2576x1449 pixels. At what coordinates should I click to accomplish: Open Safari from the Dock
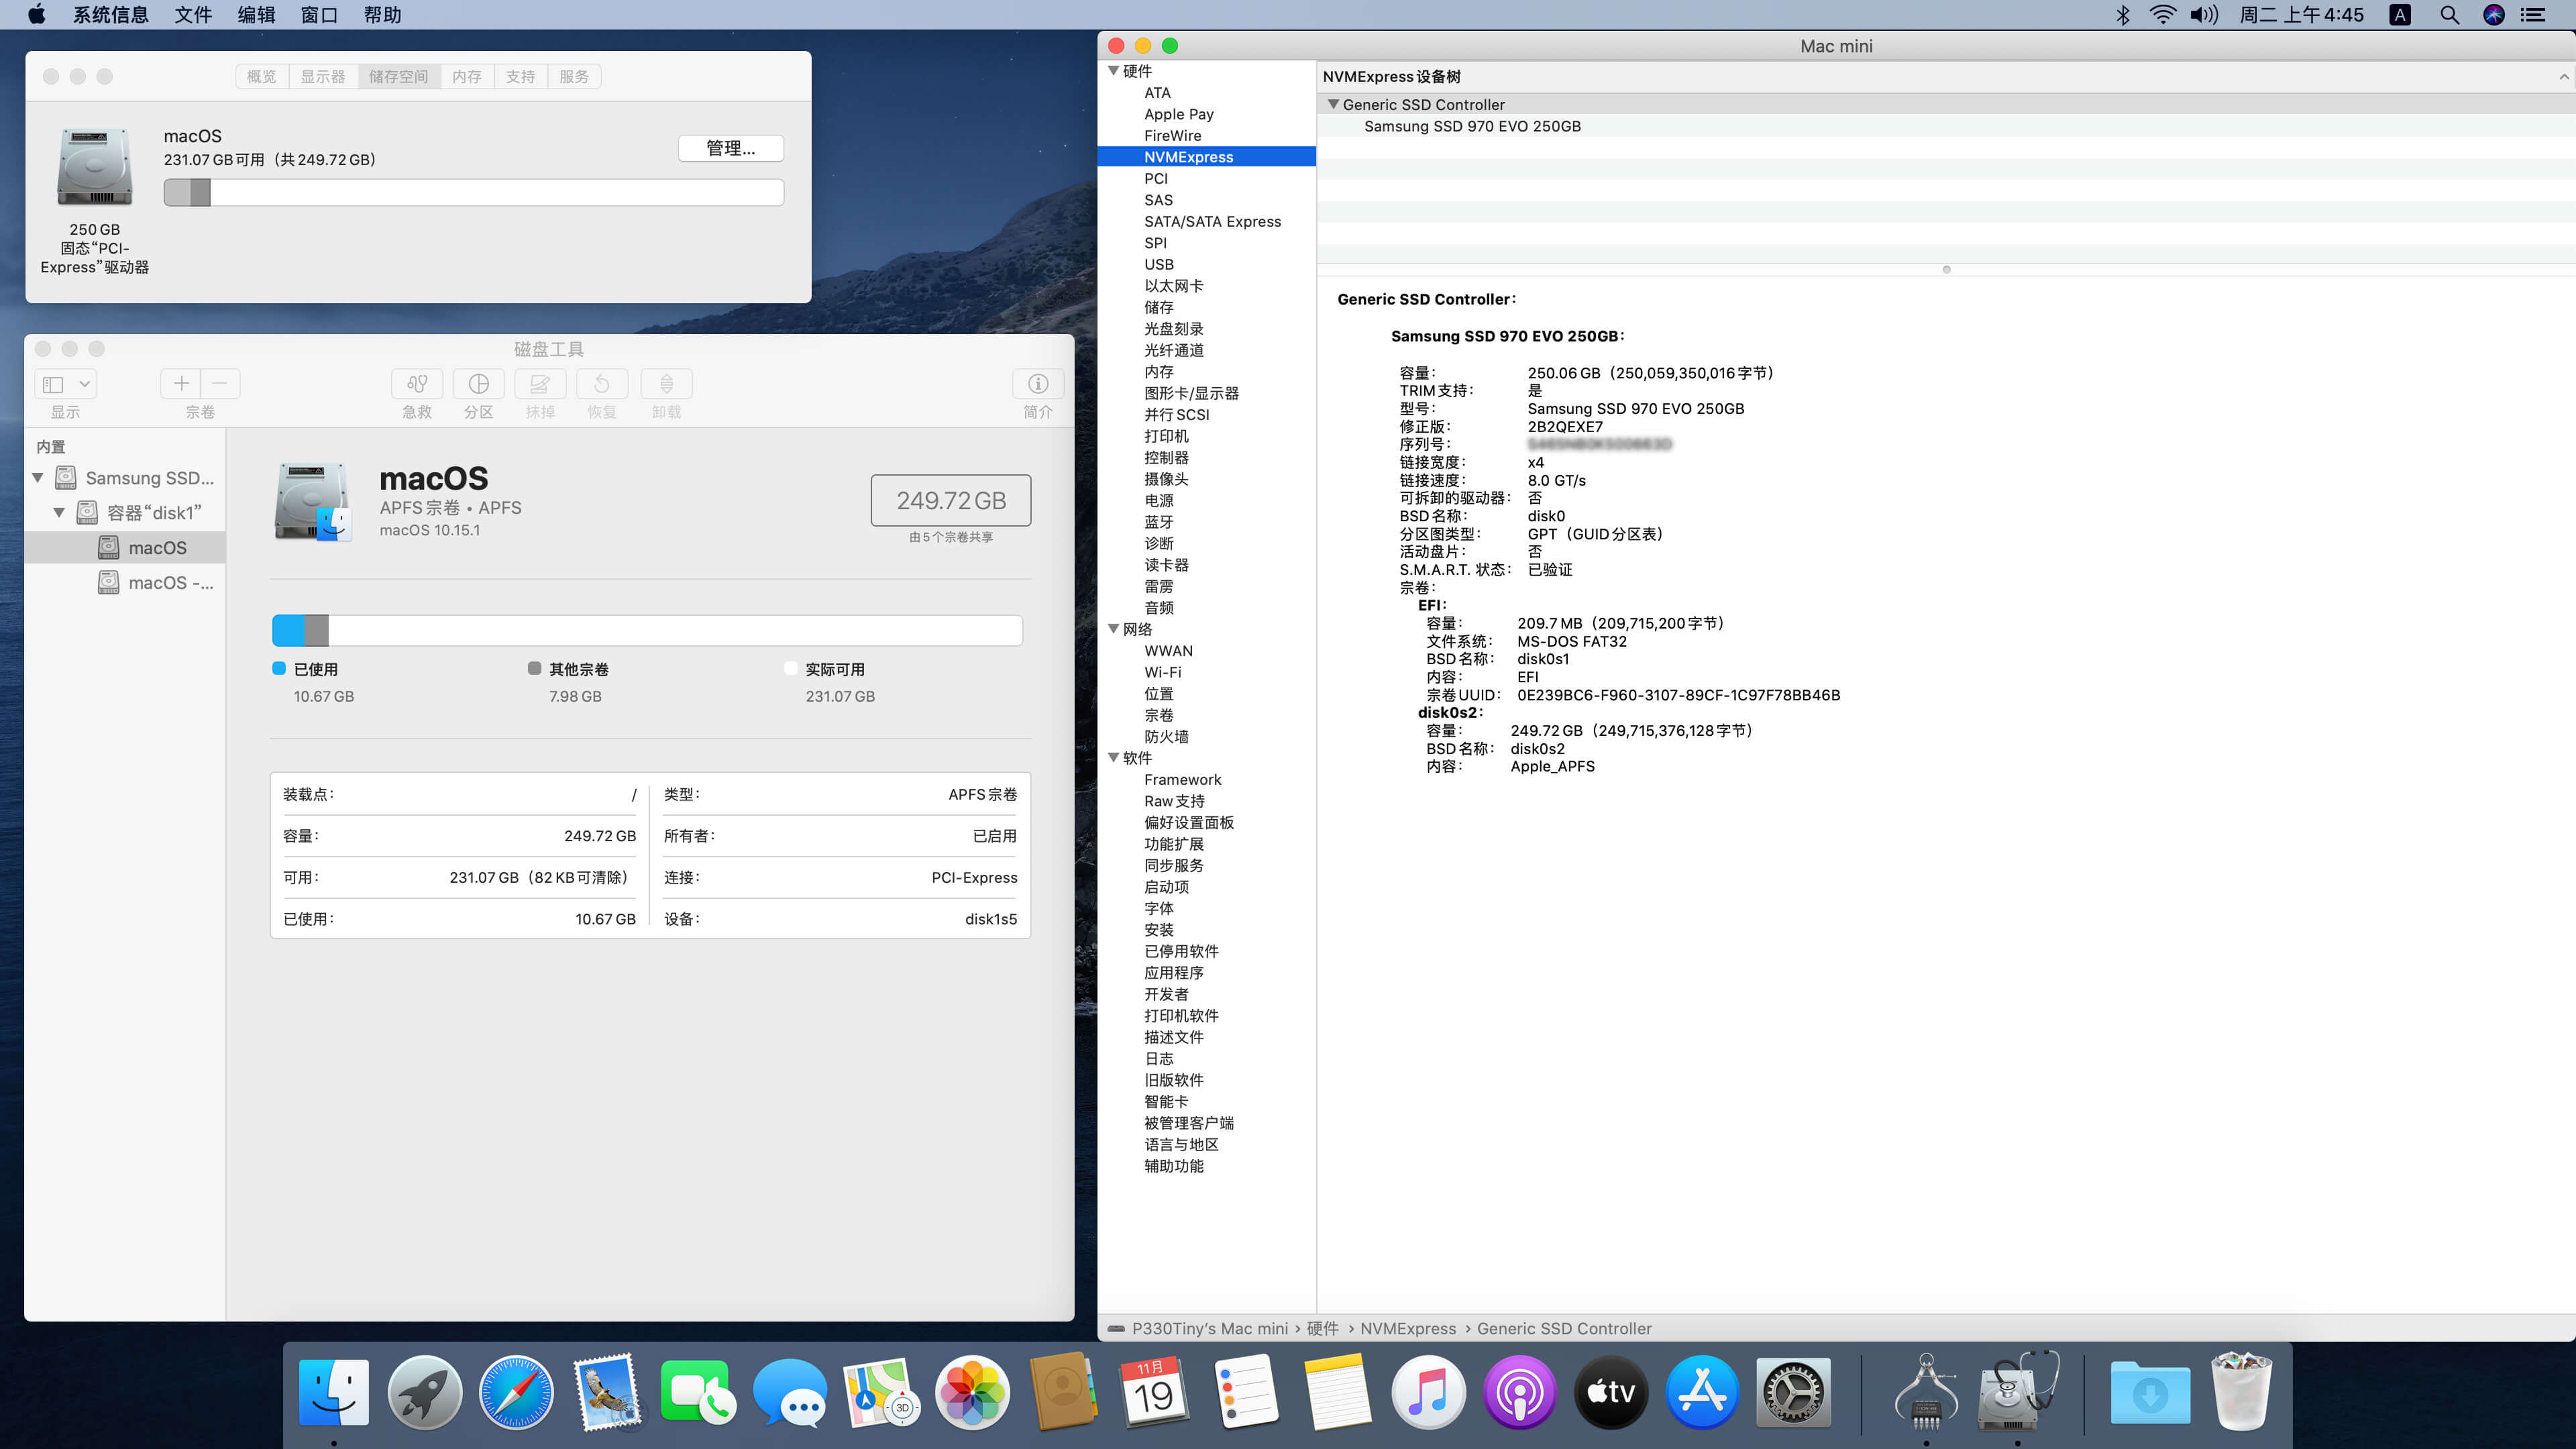click(516, 1392)
